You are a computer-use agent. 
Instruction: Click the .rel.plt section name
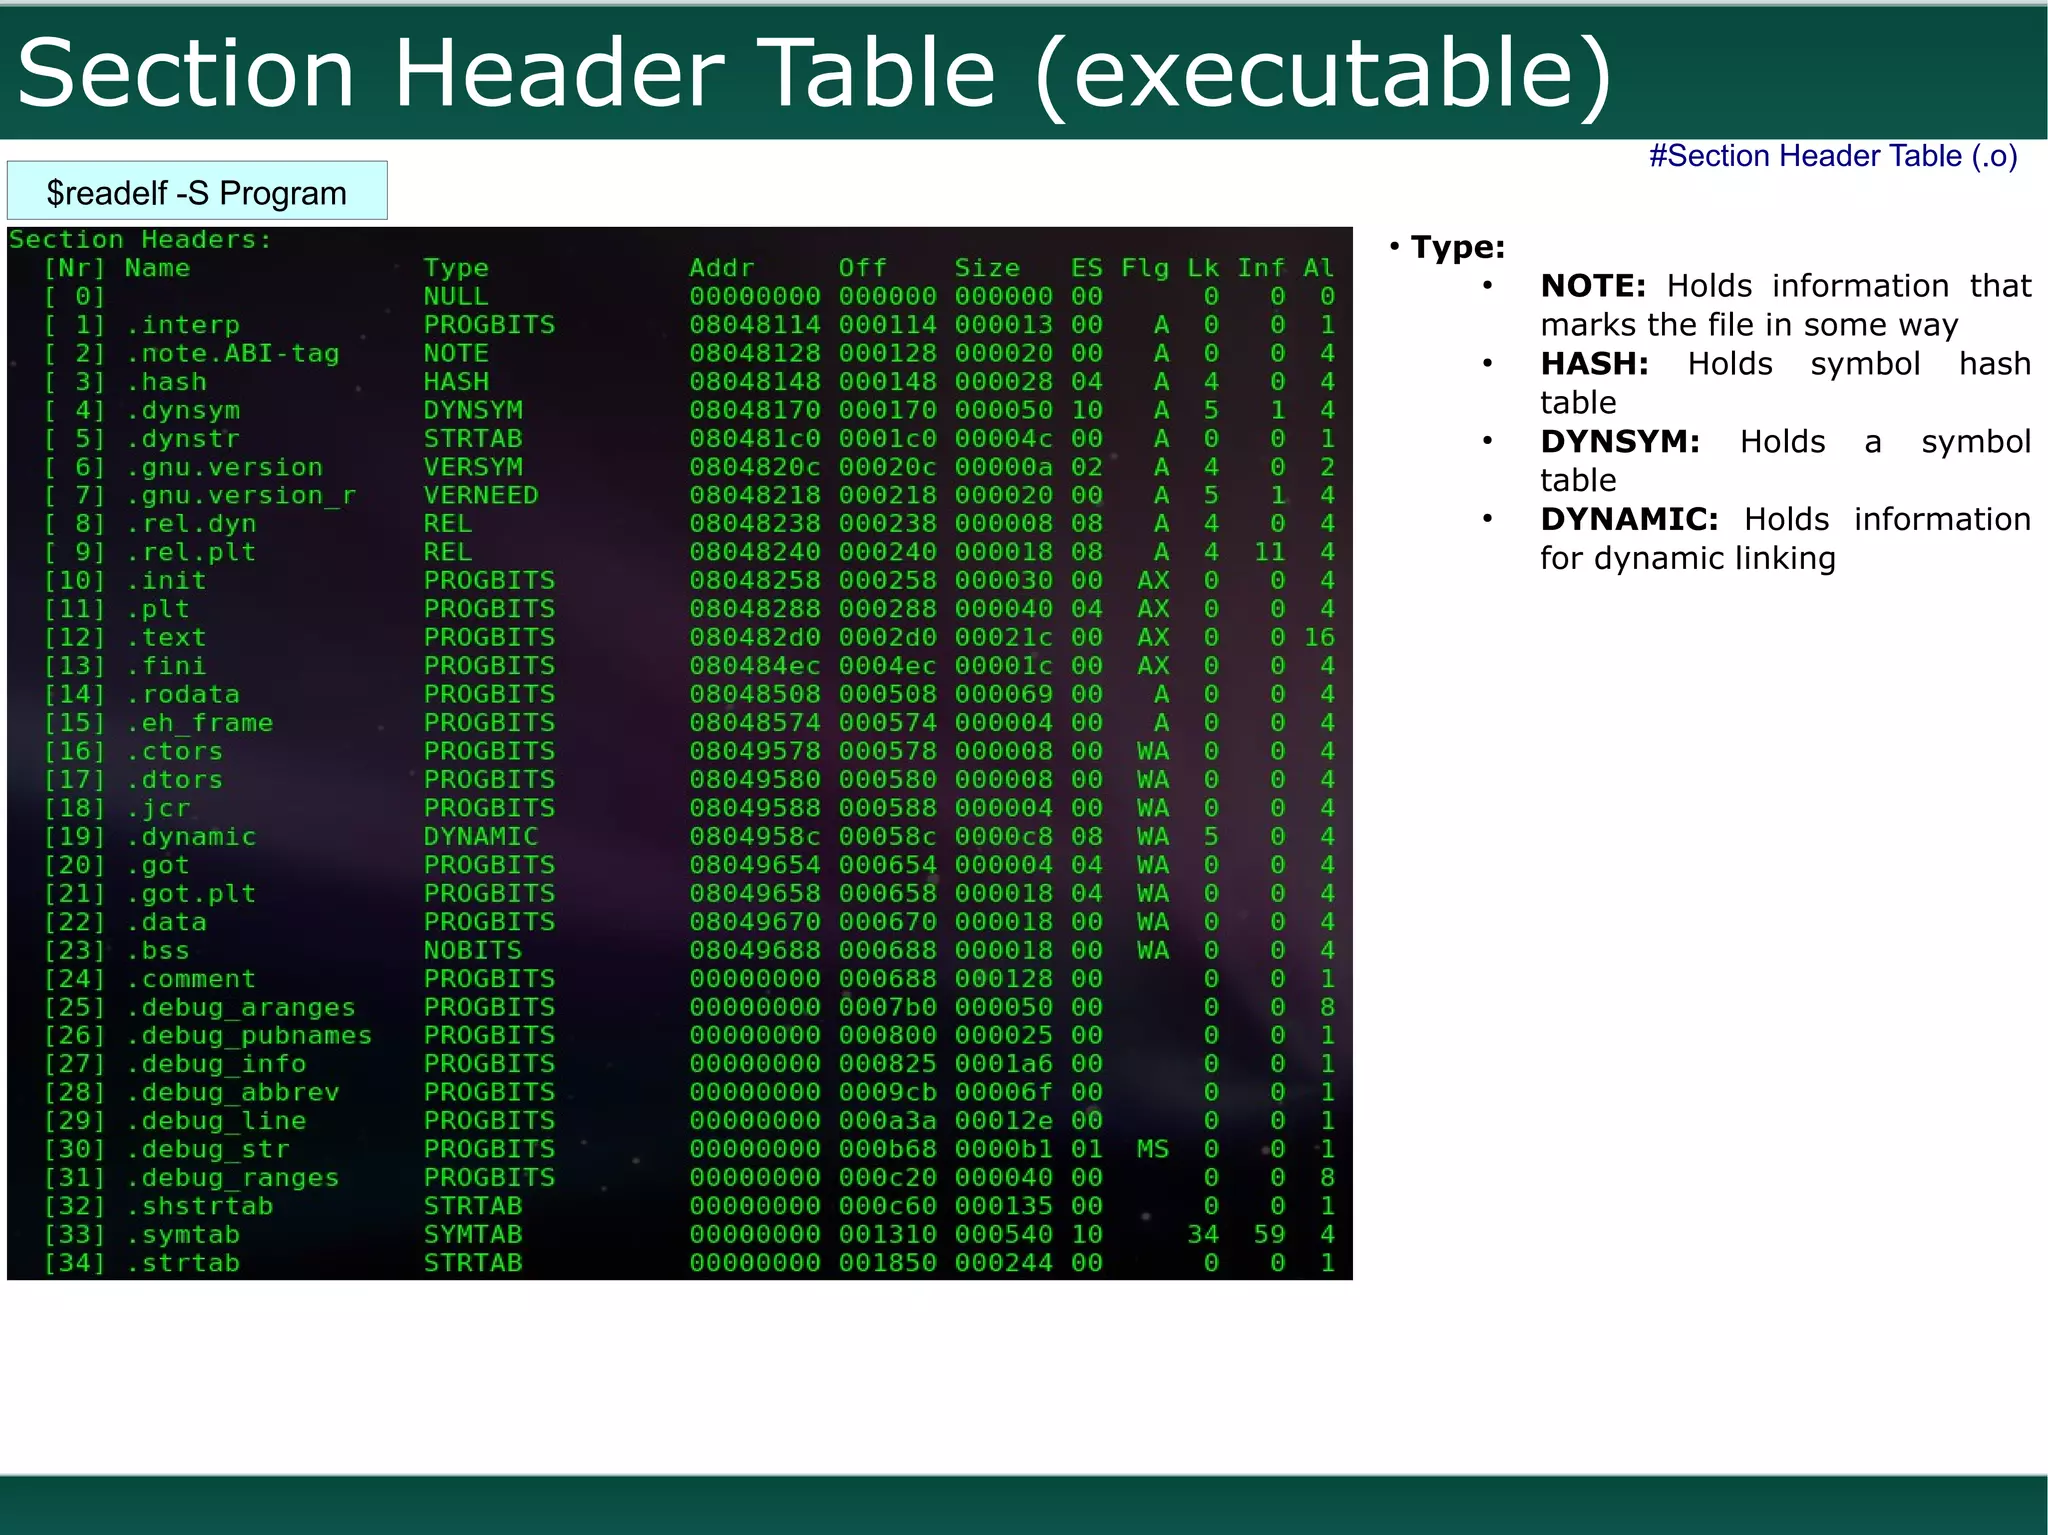(x=191, y=552)
